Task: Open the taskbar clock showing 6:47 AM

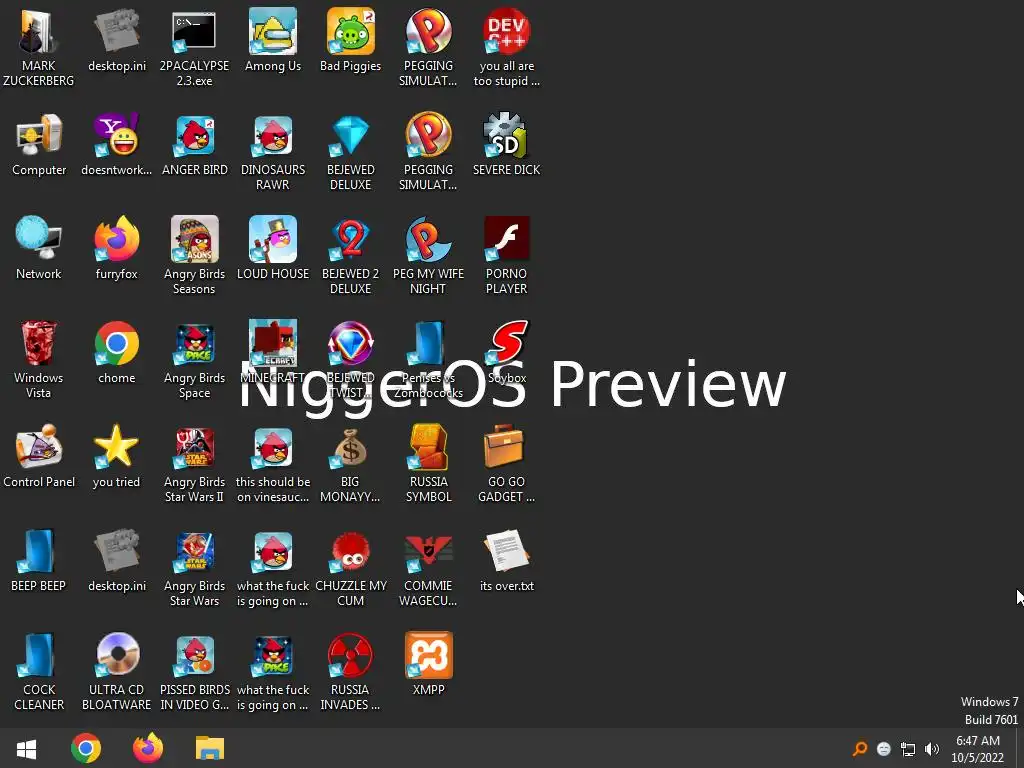Action: click(x=978, y=749)
